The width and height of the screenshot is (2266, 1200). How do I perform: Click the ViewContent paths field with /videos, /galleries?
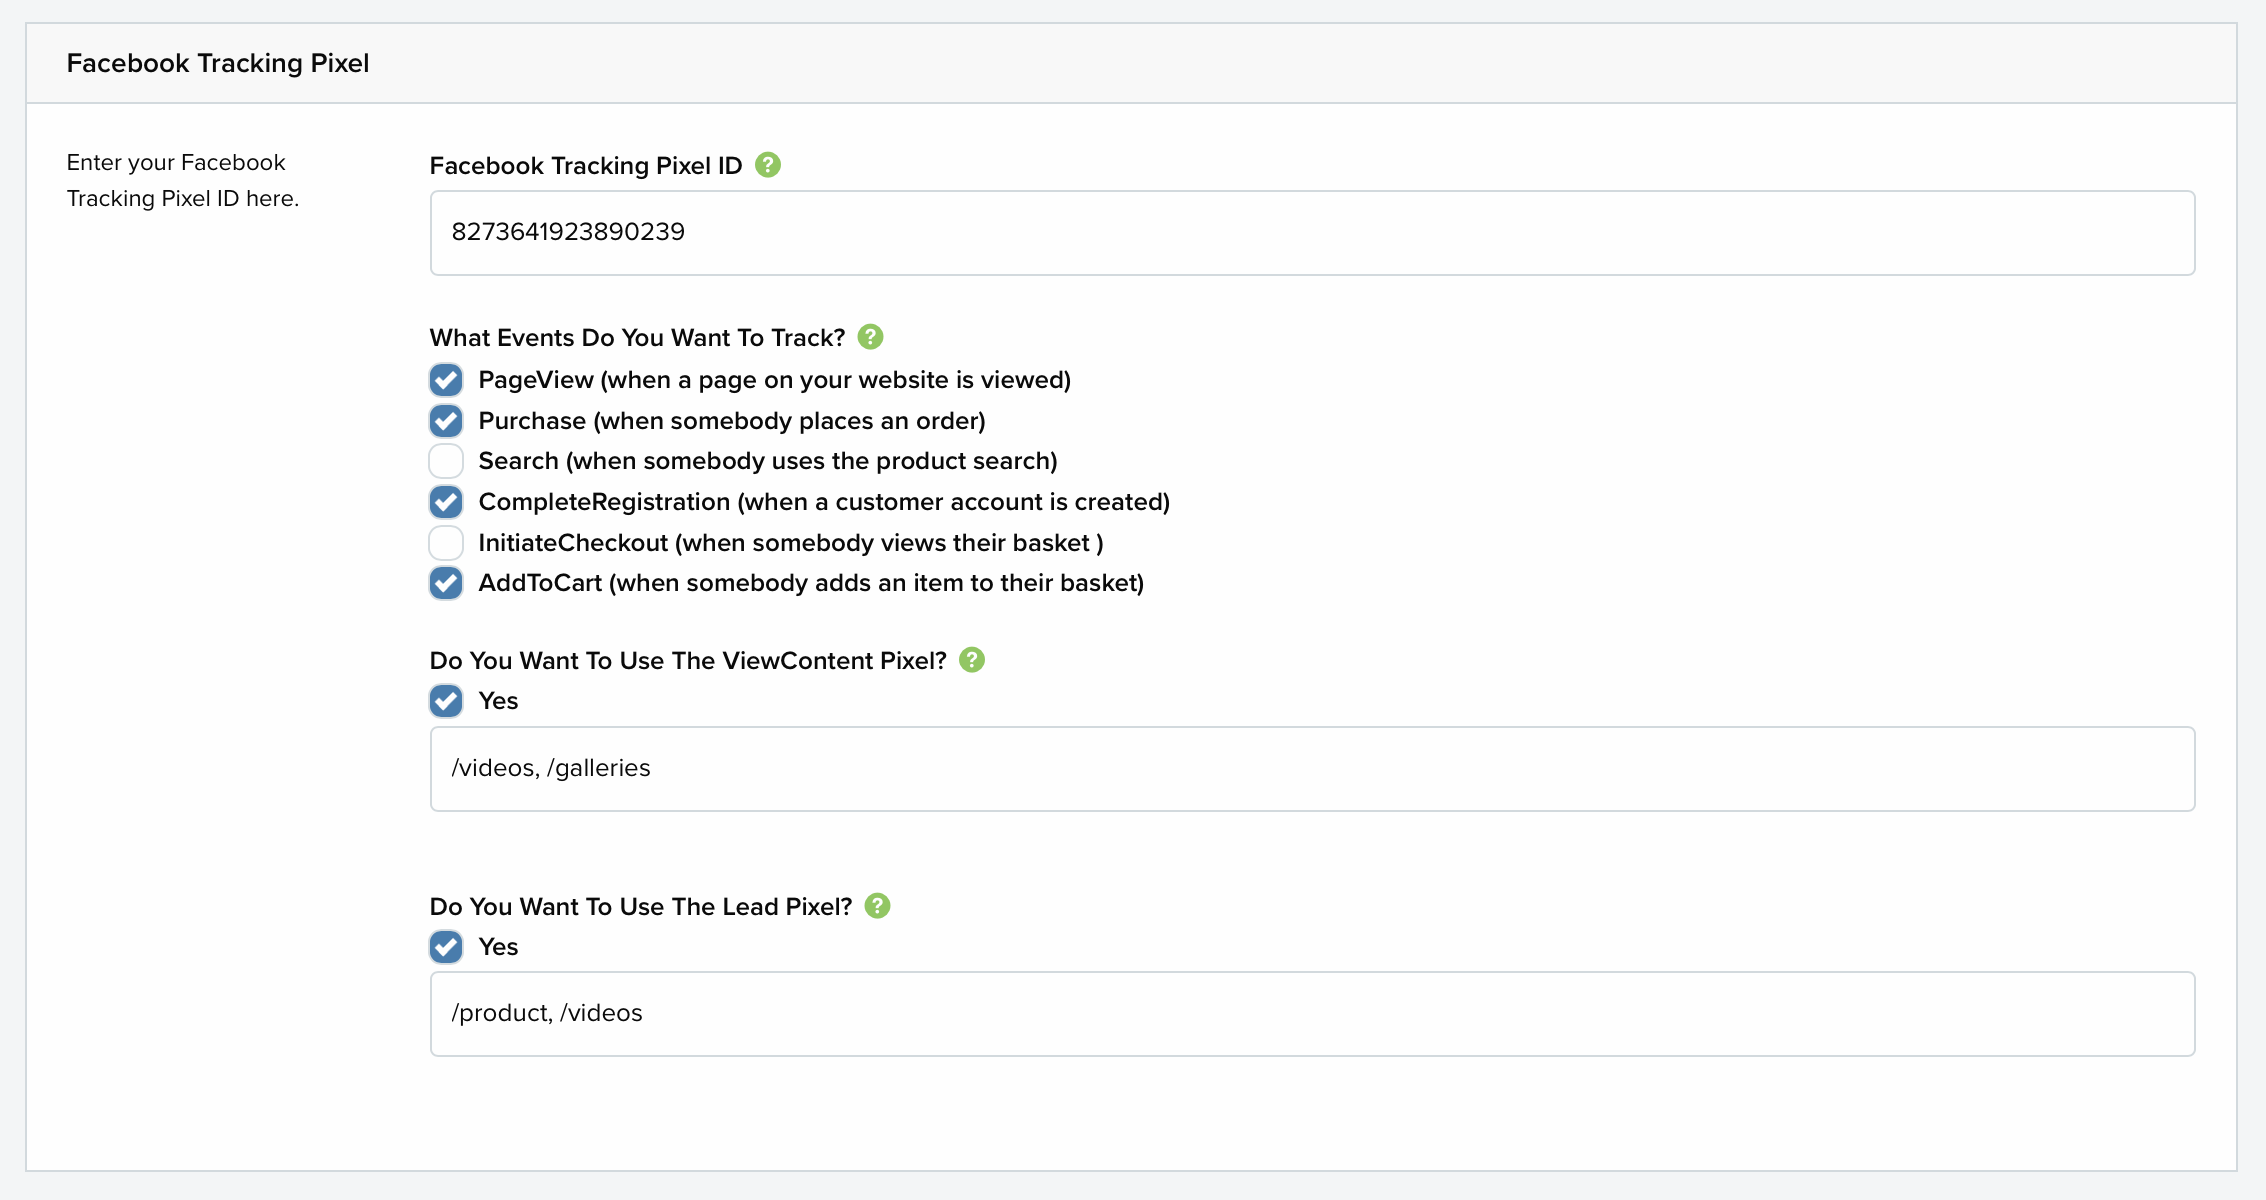1312,769
